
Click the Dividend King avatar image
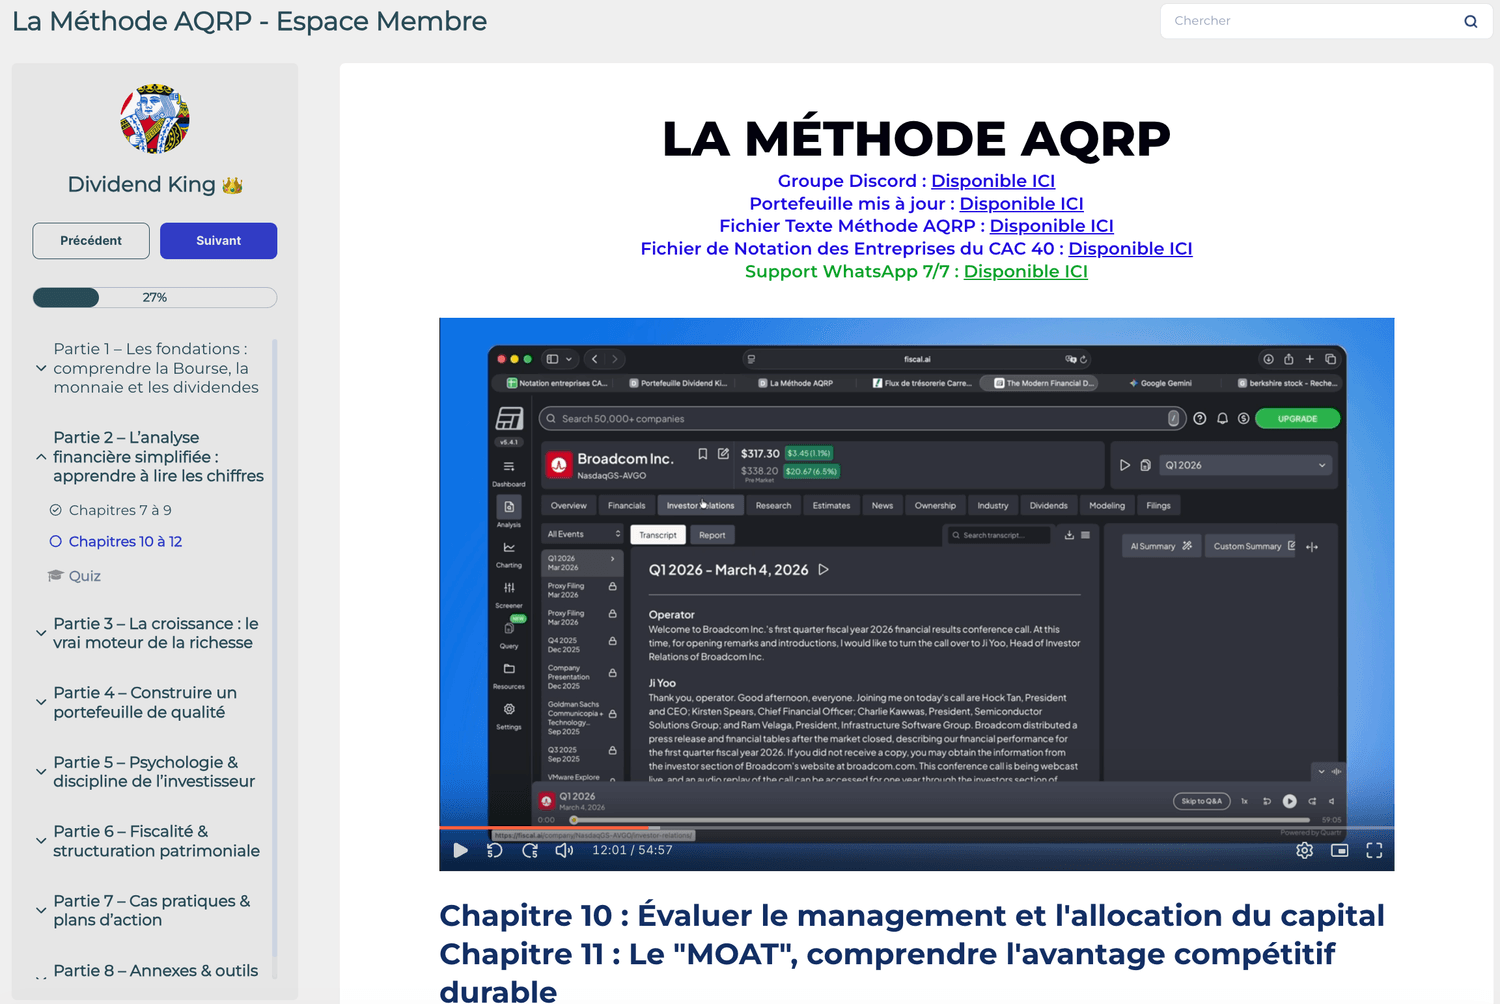coord(155,119)
